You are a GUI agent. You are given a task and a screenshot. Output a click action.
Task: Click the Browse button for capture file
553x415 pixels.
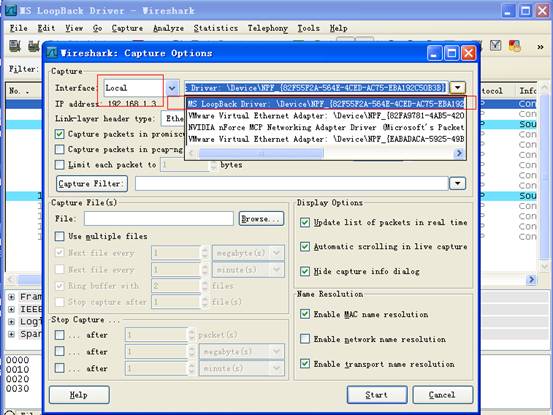click(261, 219)
